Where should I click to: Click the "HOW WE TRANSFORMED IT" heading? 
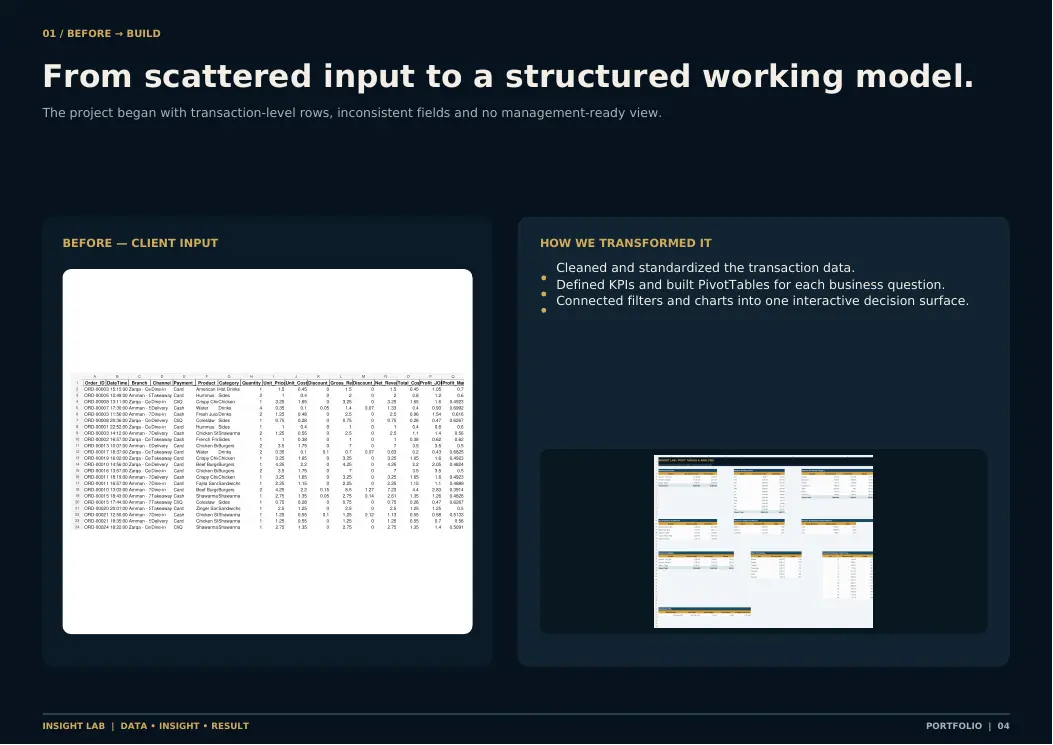[x=626, y=243]
